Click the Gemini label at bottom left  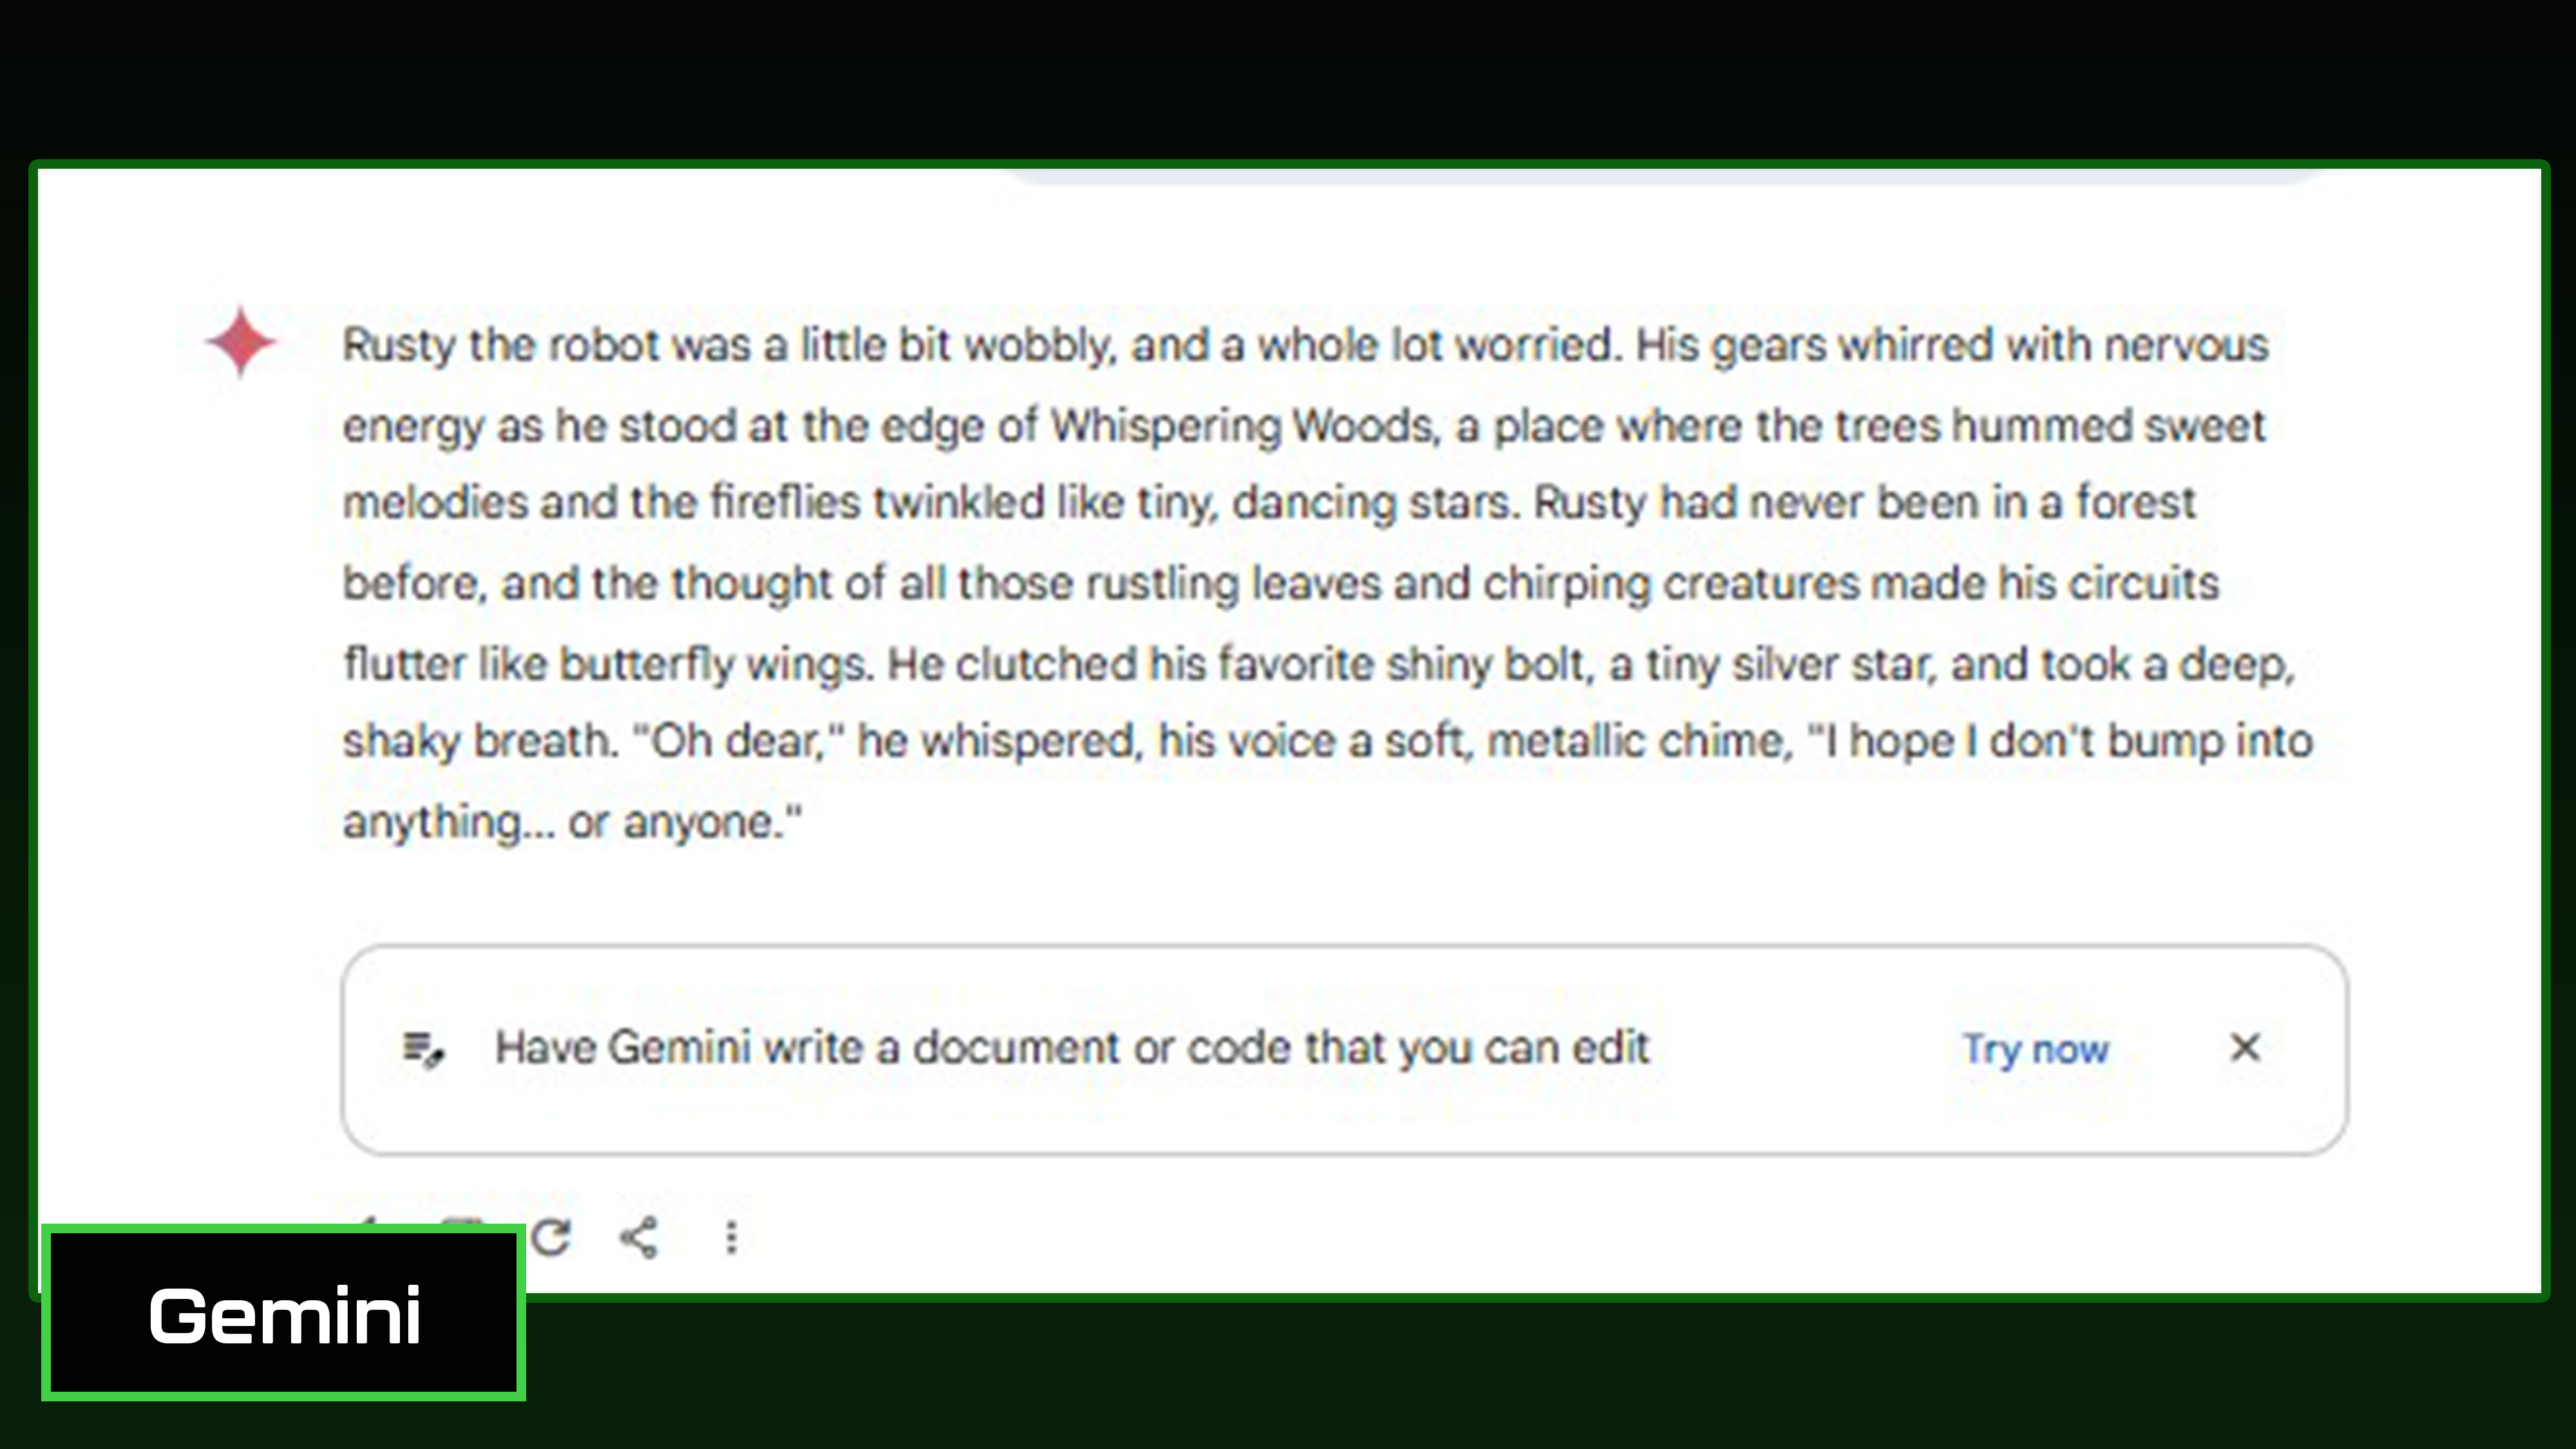284,1314
